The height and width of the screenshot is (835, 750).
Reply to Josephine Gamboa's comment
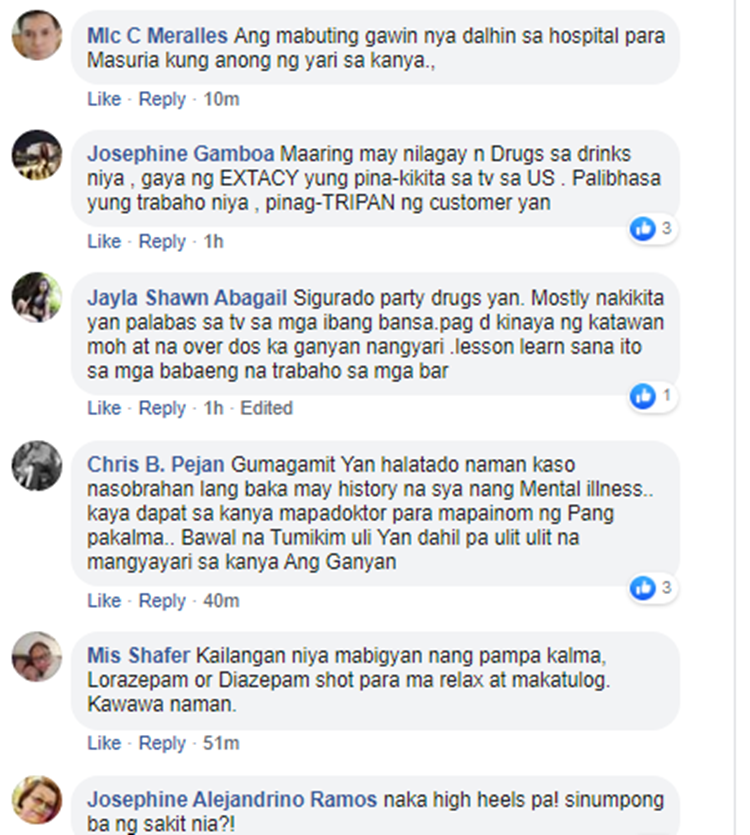pos(162,242)
